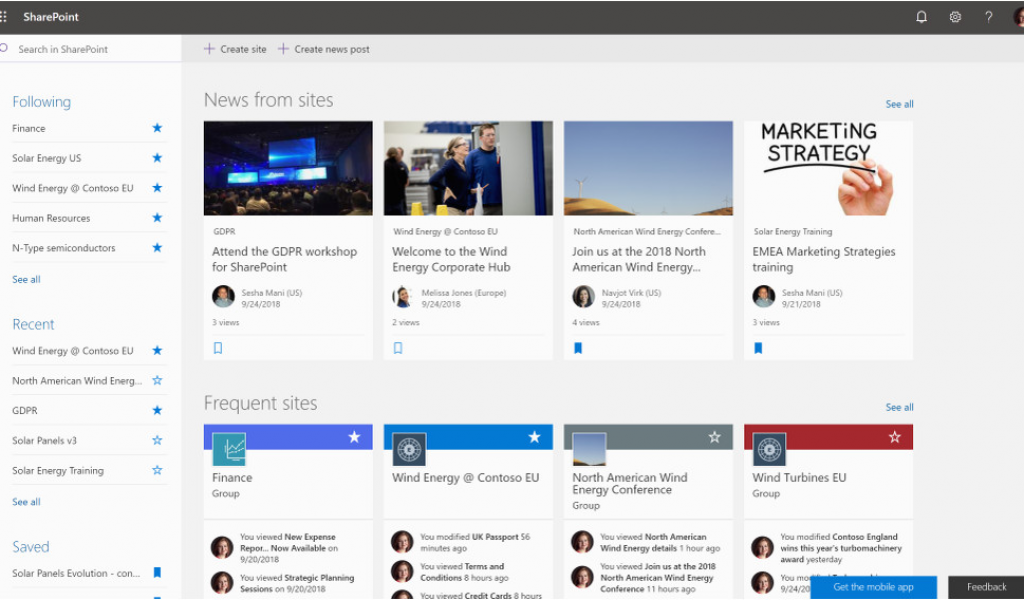Open Solar Panels Evolution saved item
The height and width of the screenshot is (600, 1024).
coord(76,573)
